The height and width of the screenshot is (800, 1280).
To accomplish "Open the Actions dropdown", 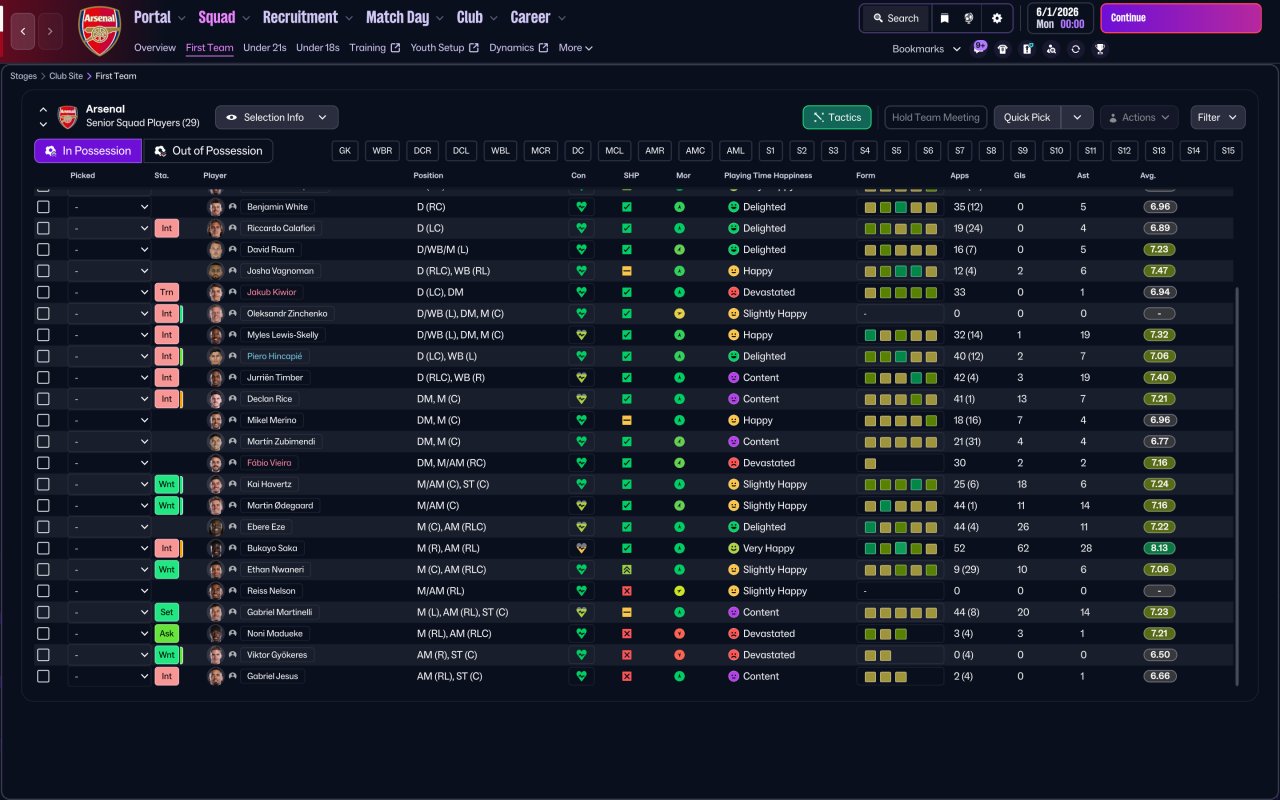I will point(1139,117).
